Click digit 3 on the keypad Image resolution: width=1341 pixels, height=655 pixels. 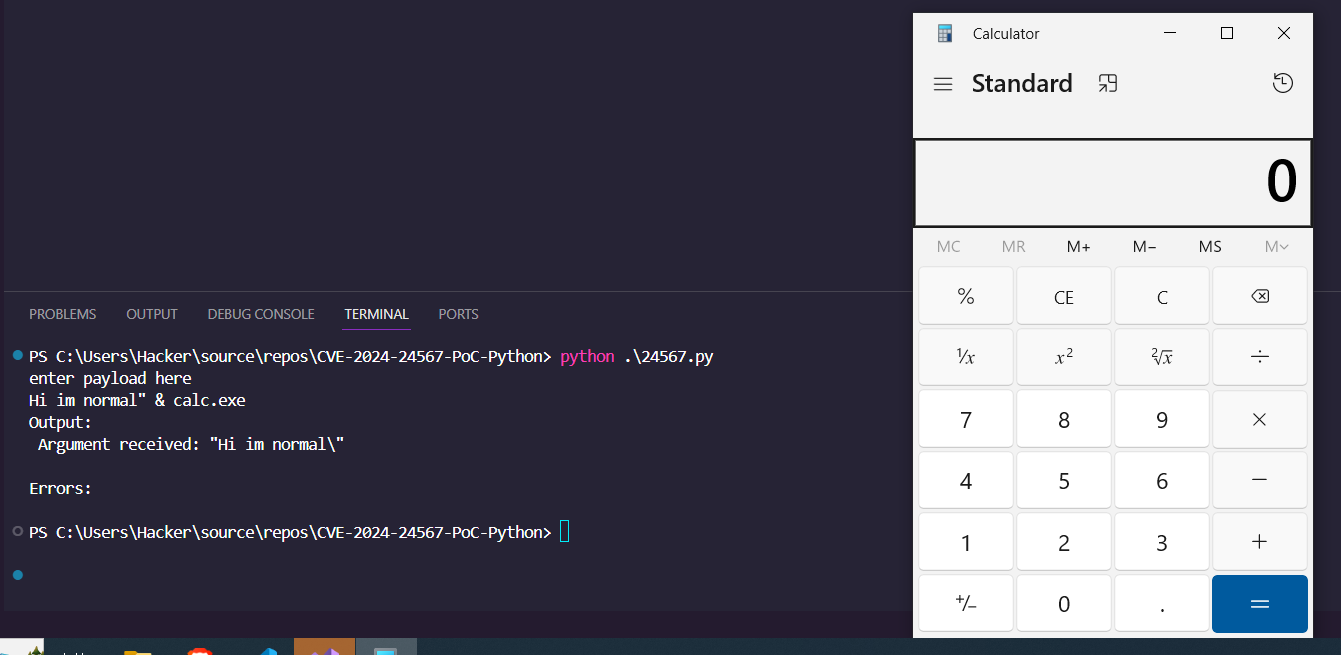(x=1162, y=542)
